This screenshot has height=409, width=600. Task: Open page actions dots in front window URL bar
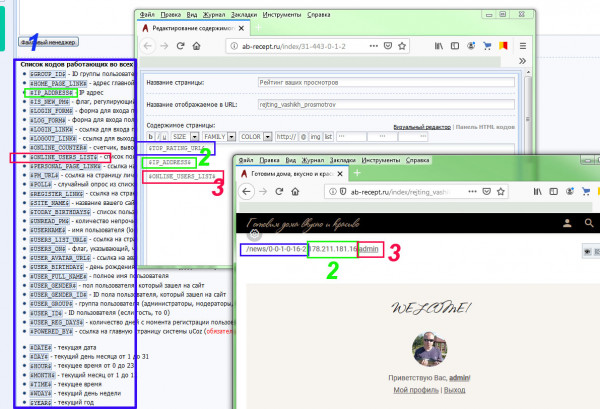tap(472, 191)
